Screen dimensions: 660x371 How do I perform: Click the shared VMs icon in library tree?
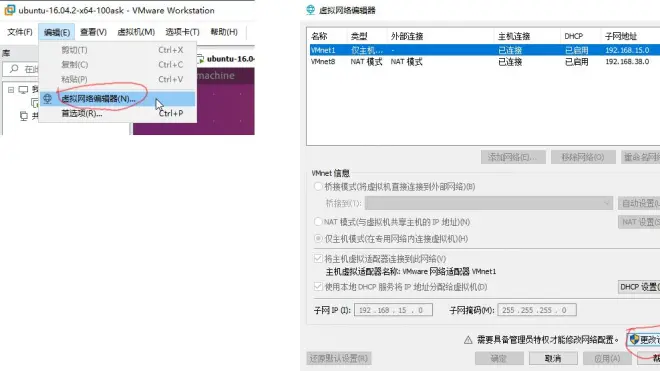24,116
